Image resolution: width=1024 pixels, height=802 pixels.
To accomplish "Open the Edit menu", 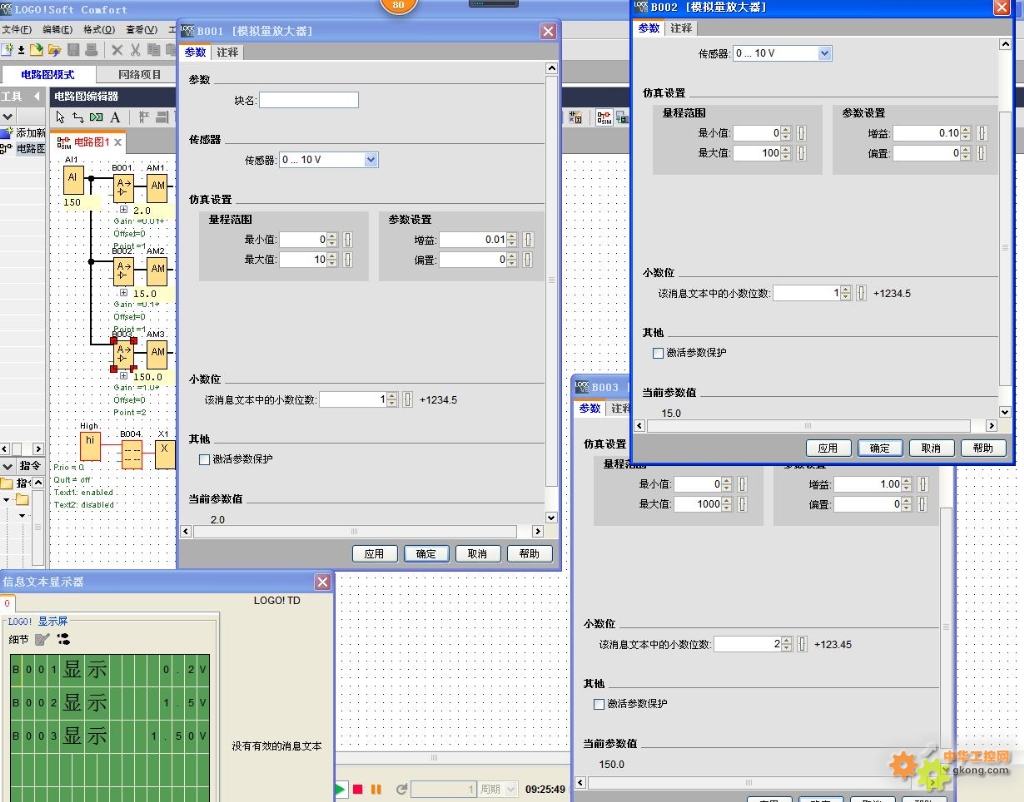I will (x=57, y=29).
